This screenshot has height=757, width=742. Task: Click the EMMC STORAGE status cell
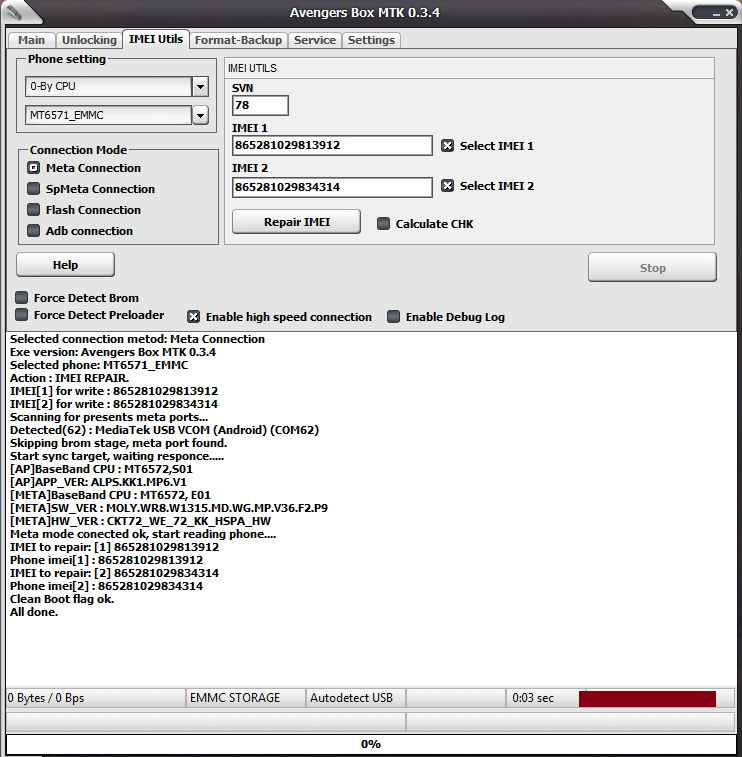pos(246,698)
